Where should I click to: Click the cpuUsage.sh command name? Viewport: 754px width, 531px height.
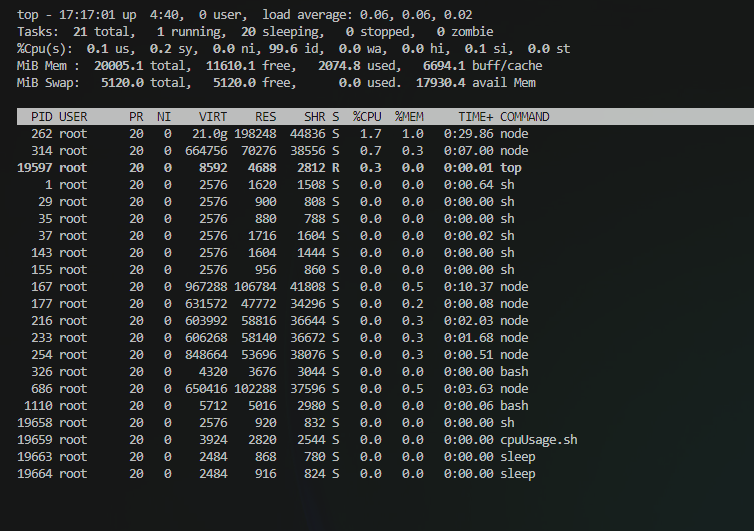coord(539,440)
